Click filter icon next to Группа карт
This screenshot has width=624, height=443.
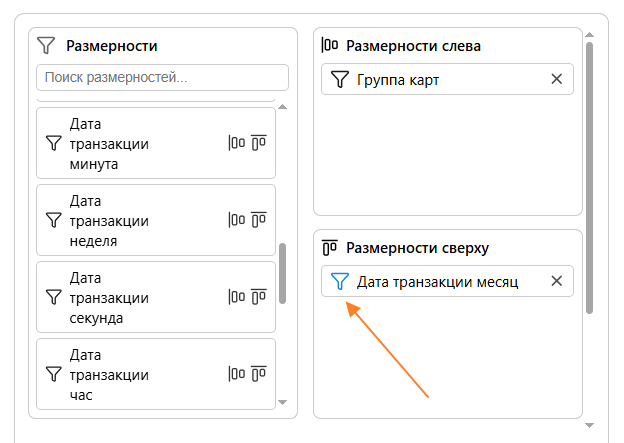coord(339,79)
